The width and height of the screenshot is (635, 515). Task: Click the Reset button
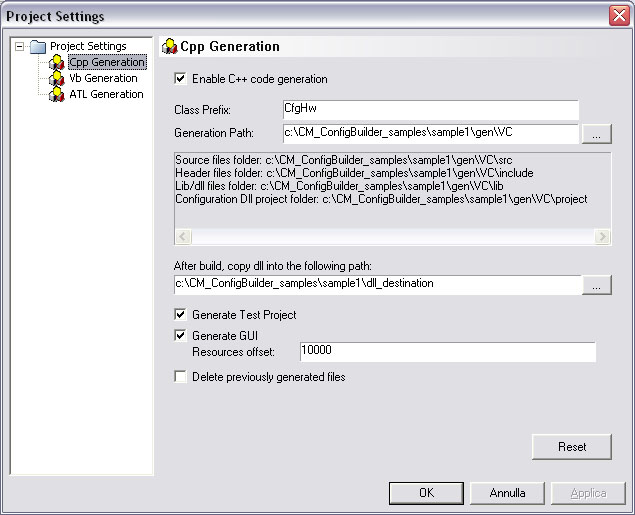571,446
